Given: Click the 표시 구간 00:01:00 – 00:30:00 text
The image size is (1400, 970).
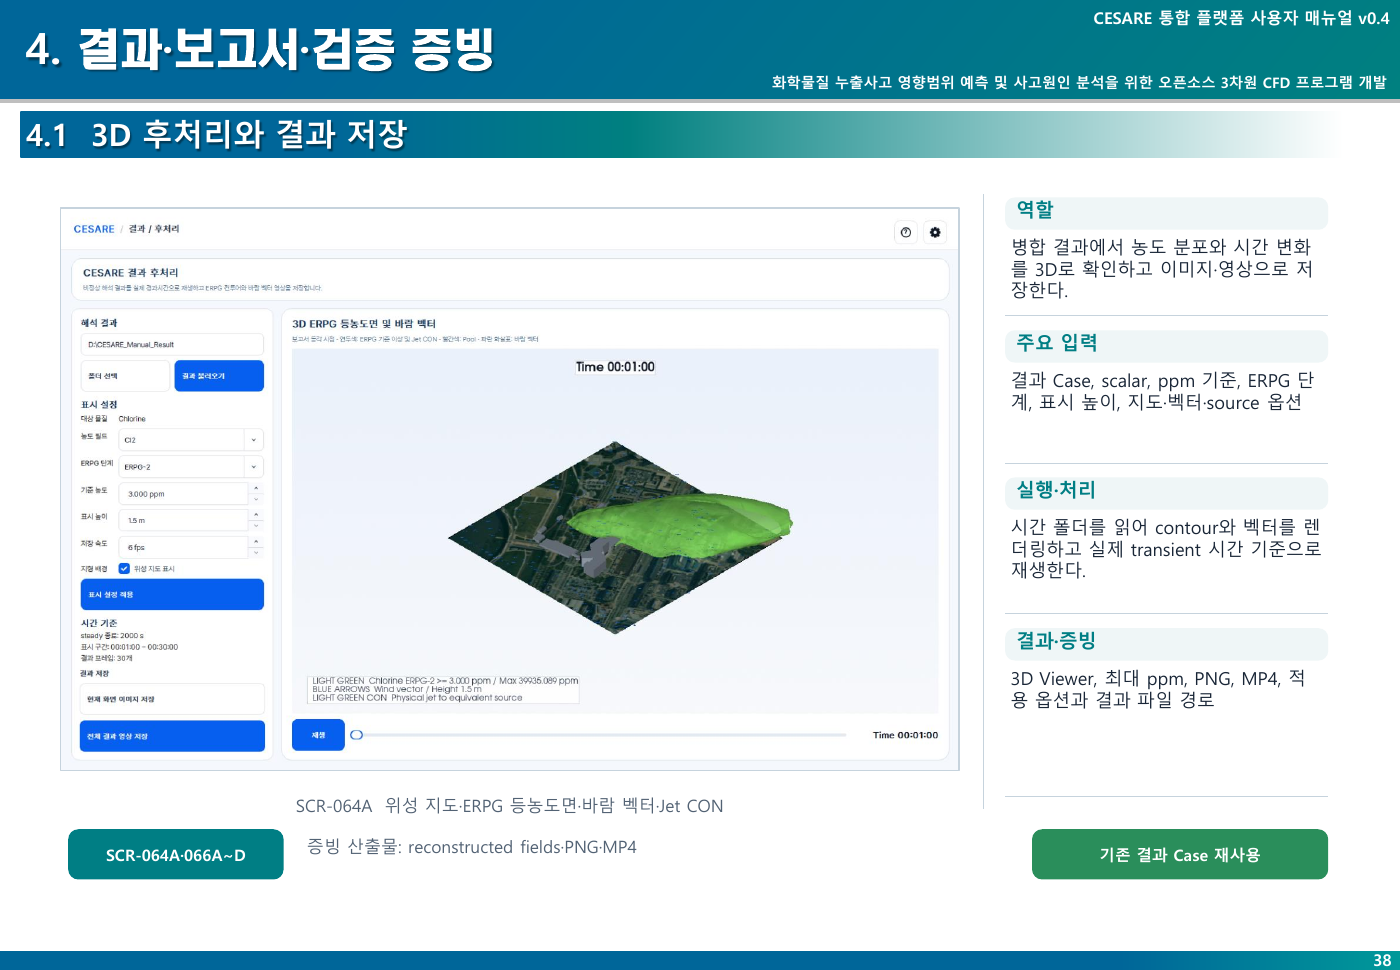Looking at the screenshot, I should 129,647.
